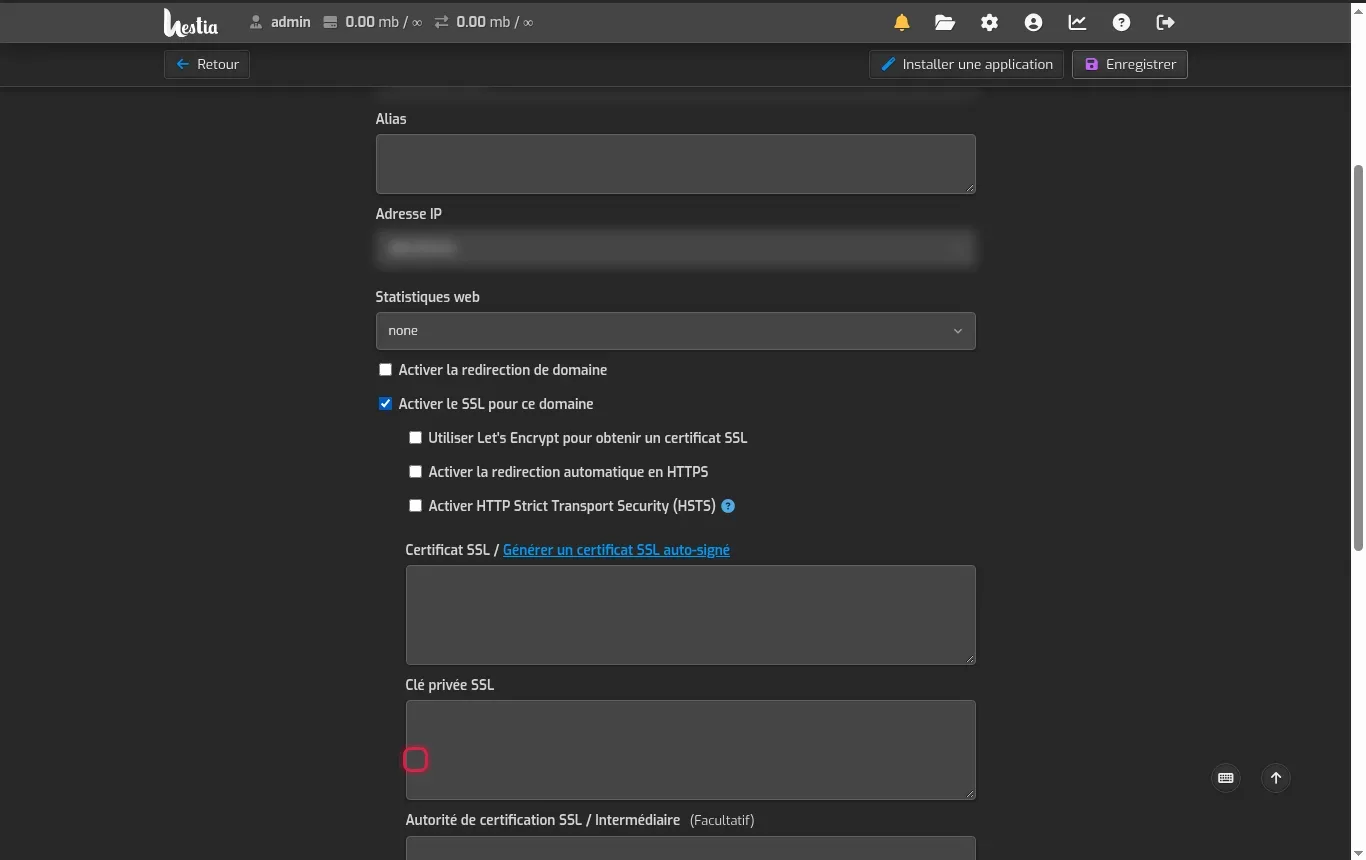
Task: Open the statistics chart icon
Action: pos(1077,22)
